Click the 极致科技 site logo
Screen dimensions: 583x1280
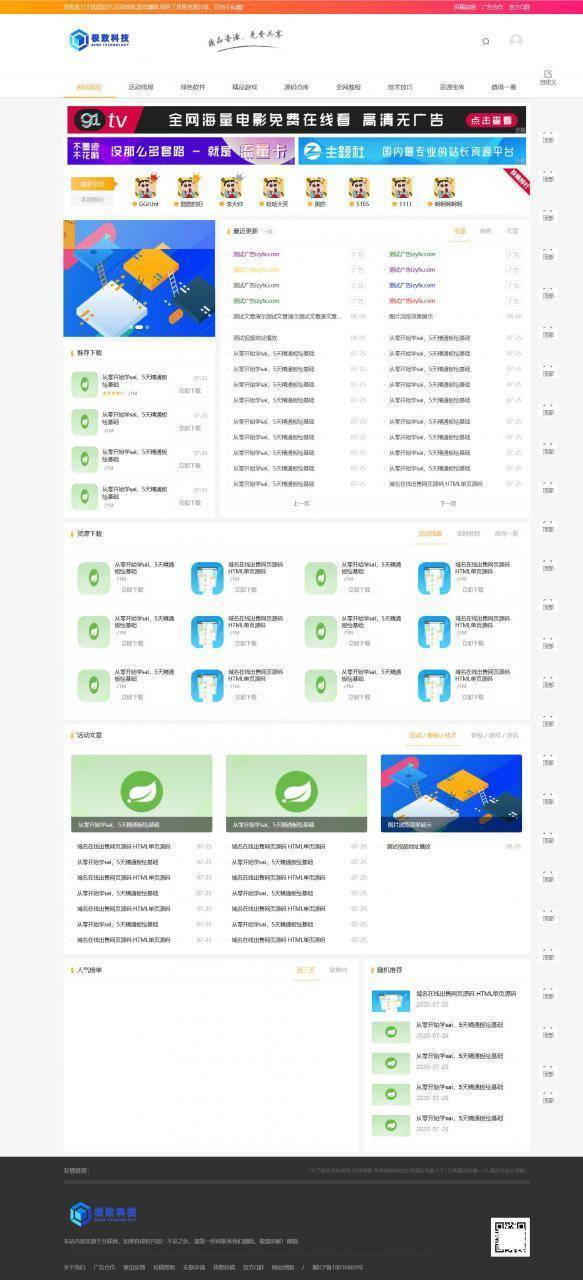pyautogui.click(x=100, y=40)
